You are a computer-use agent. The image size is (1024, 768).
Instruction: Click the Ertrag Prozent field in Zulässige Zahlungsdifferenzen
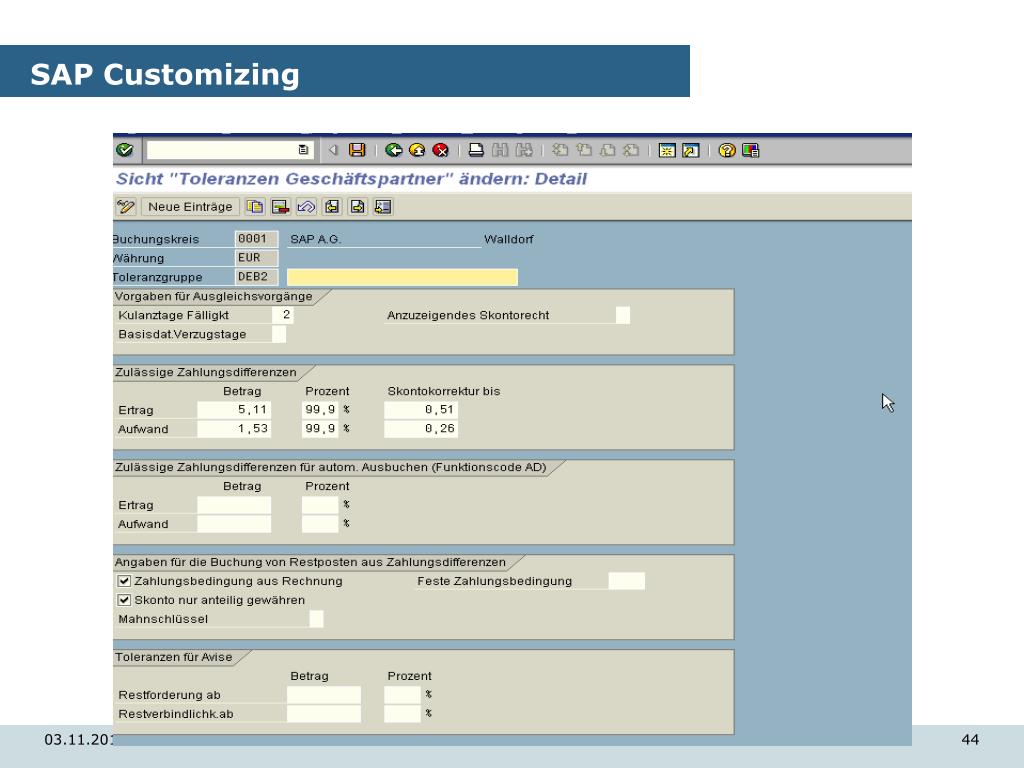(x=320, y=409)
